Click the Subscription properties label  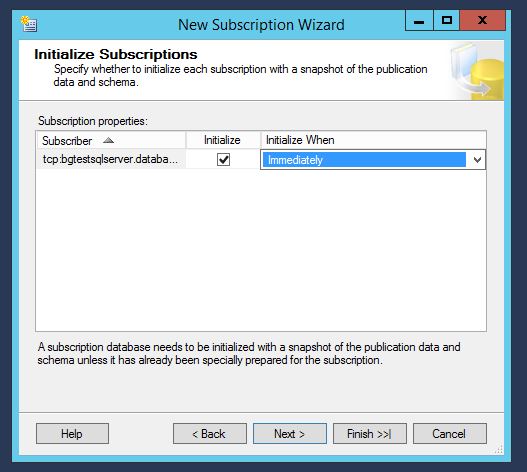(93, 121)
